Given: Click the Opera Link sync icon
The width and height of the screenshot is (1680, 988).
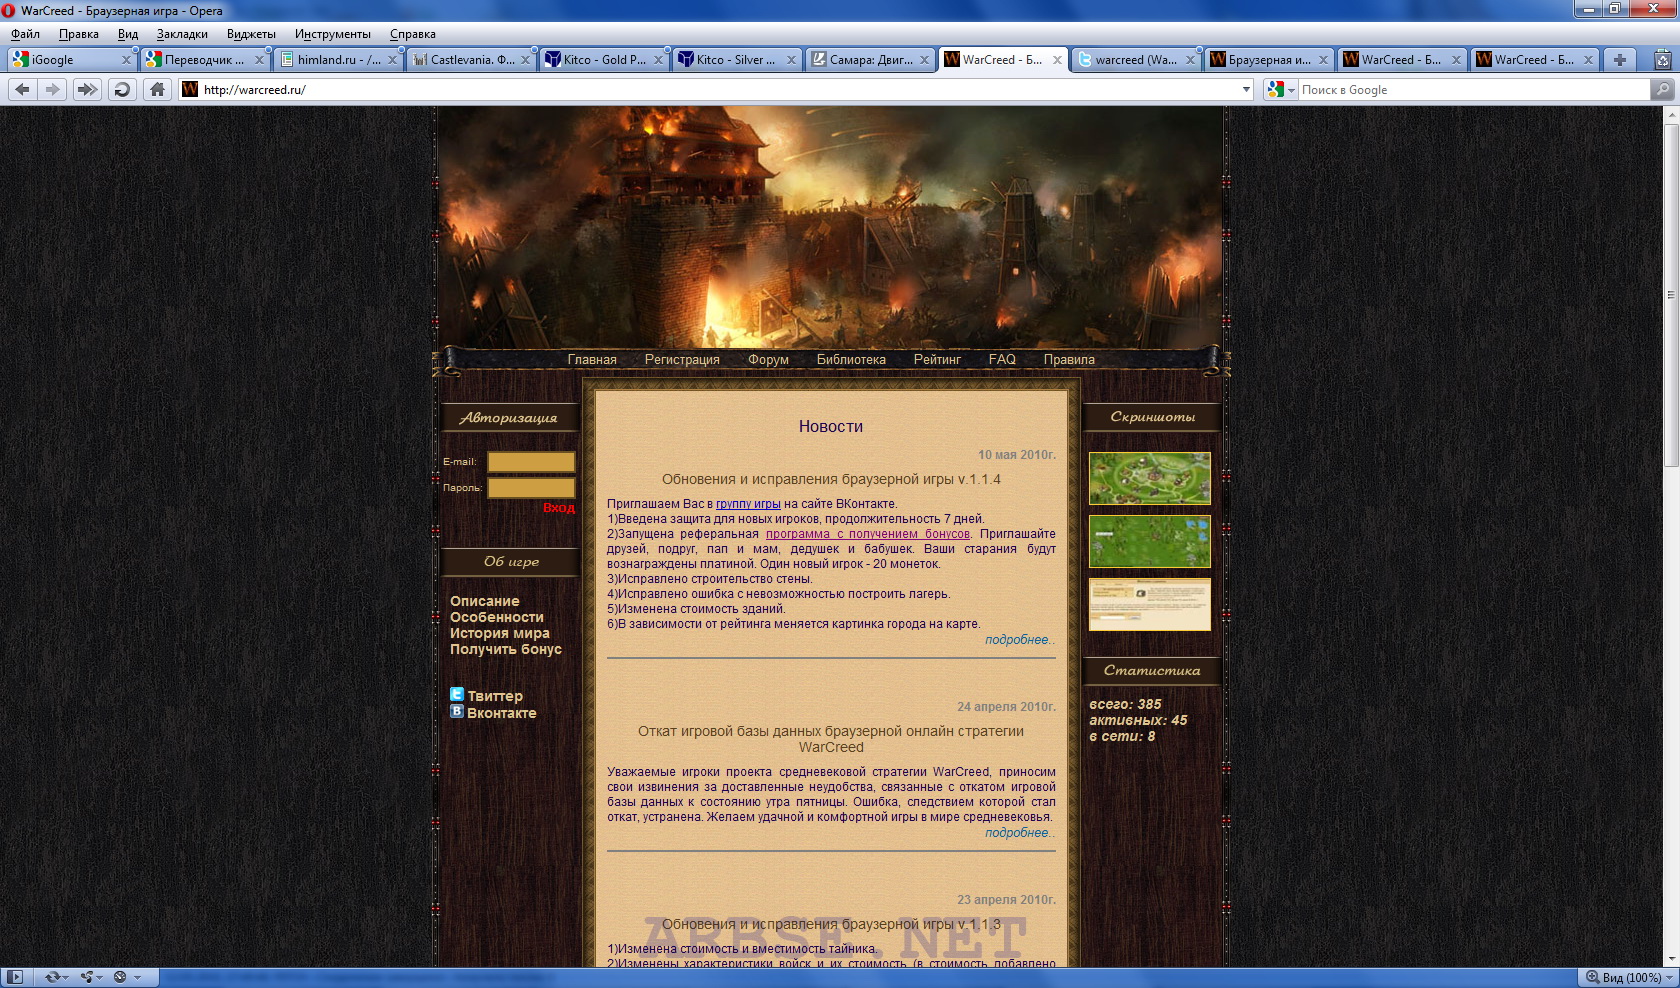Looking at the screenshot, I should (52, 977).
